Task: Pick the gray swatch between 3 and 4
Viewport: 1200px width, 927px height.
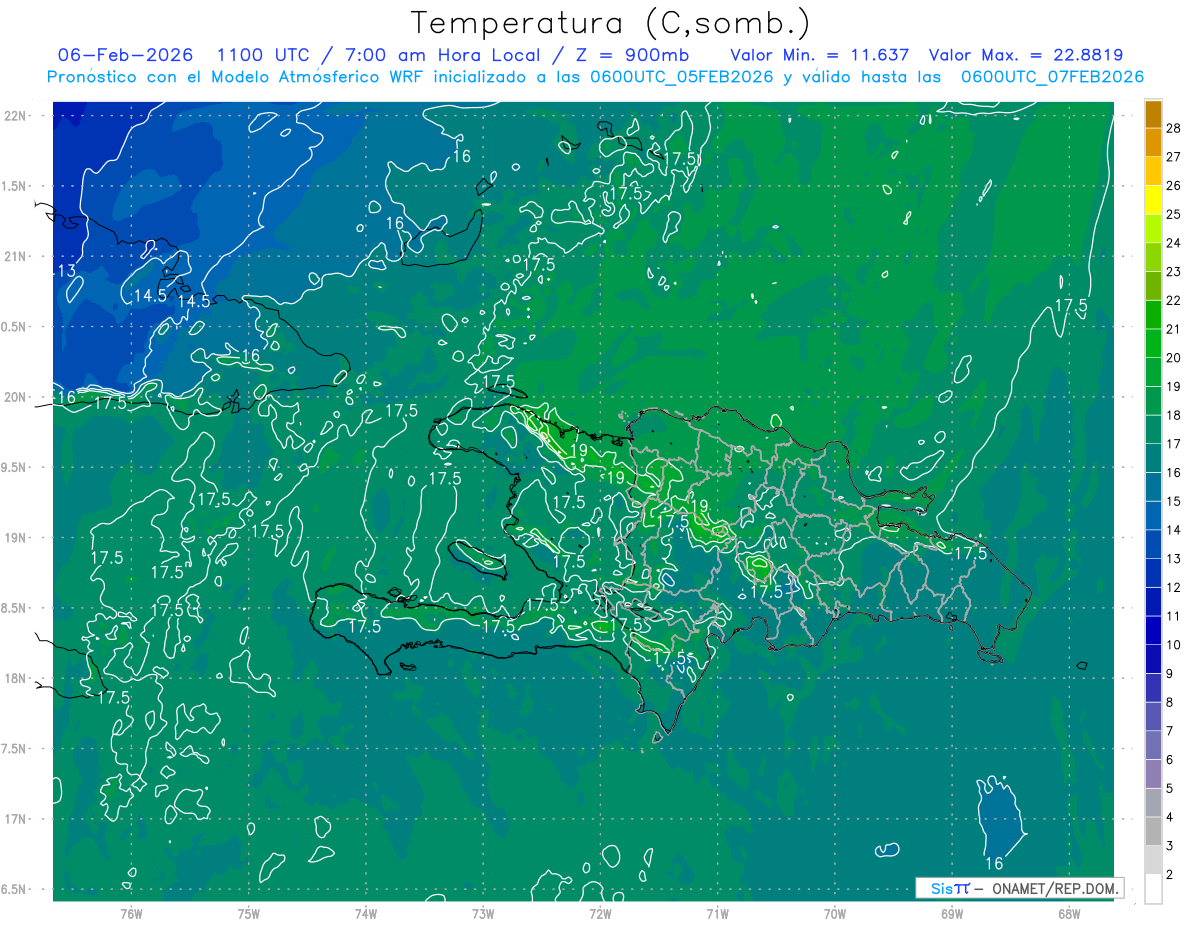Action: (x=1153, y=831)
